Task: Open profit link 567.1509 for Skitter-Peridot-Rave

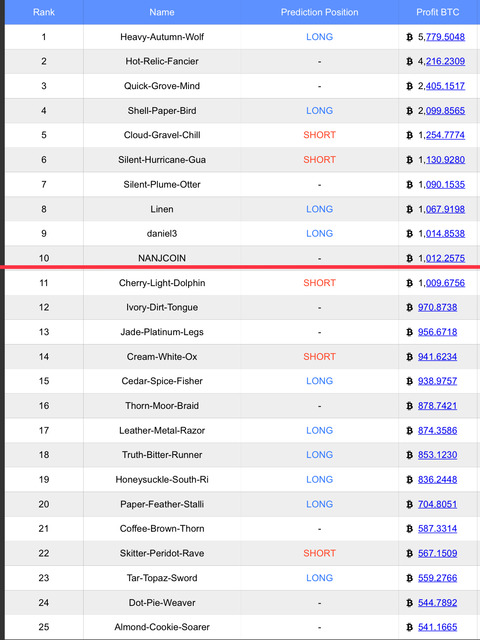Action: click(438, 553)
